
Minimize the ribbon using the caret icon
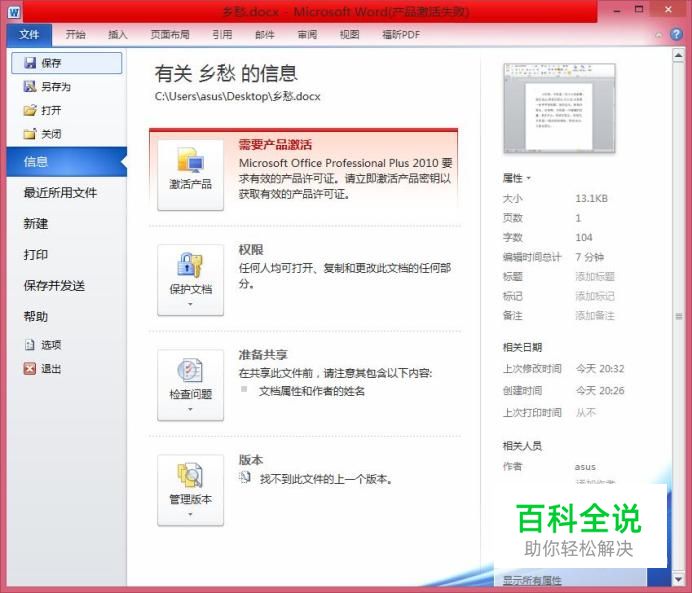pyautogui.click(x=658, y=35)
